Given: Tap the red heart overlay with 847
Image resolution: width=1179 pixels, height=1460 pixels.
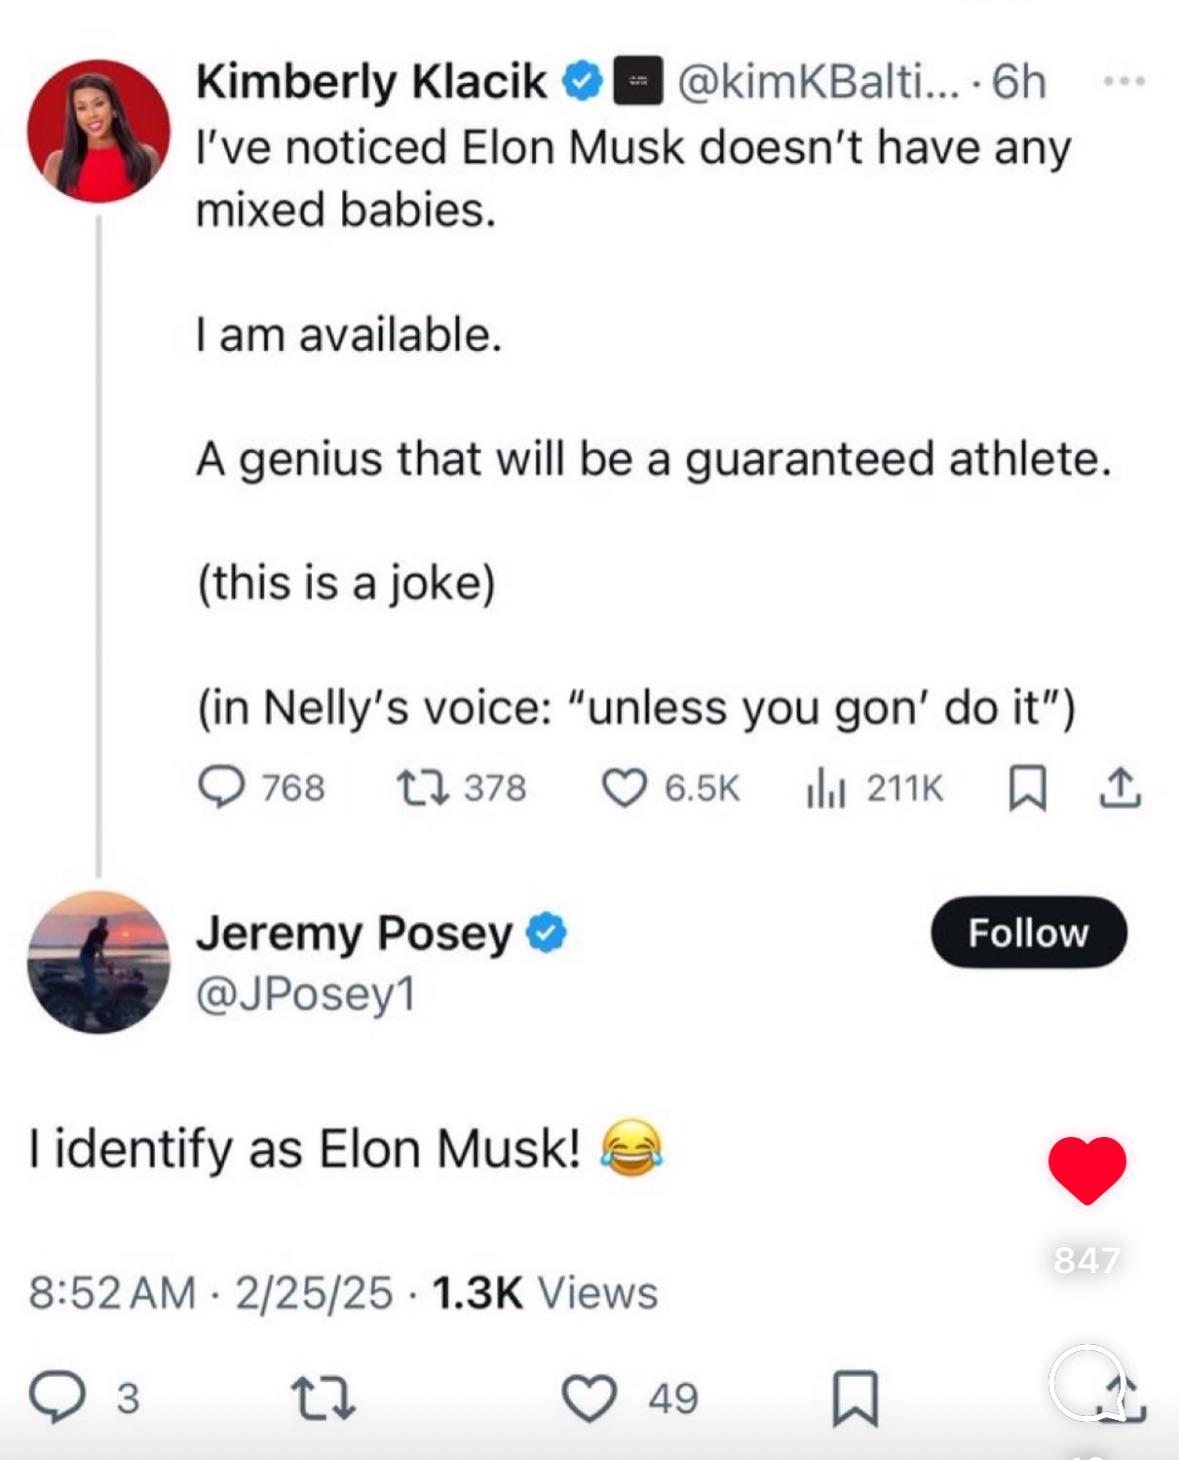Looking at the screenshot, I should [x=1087, y=1169].
